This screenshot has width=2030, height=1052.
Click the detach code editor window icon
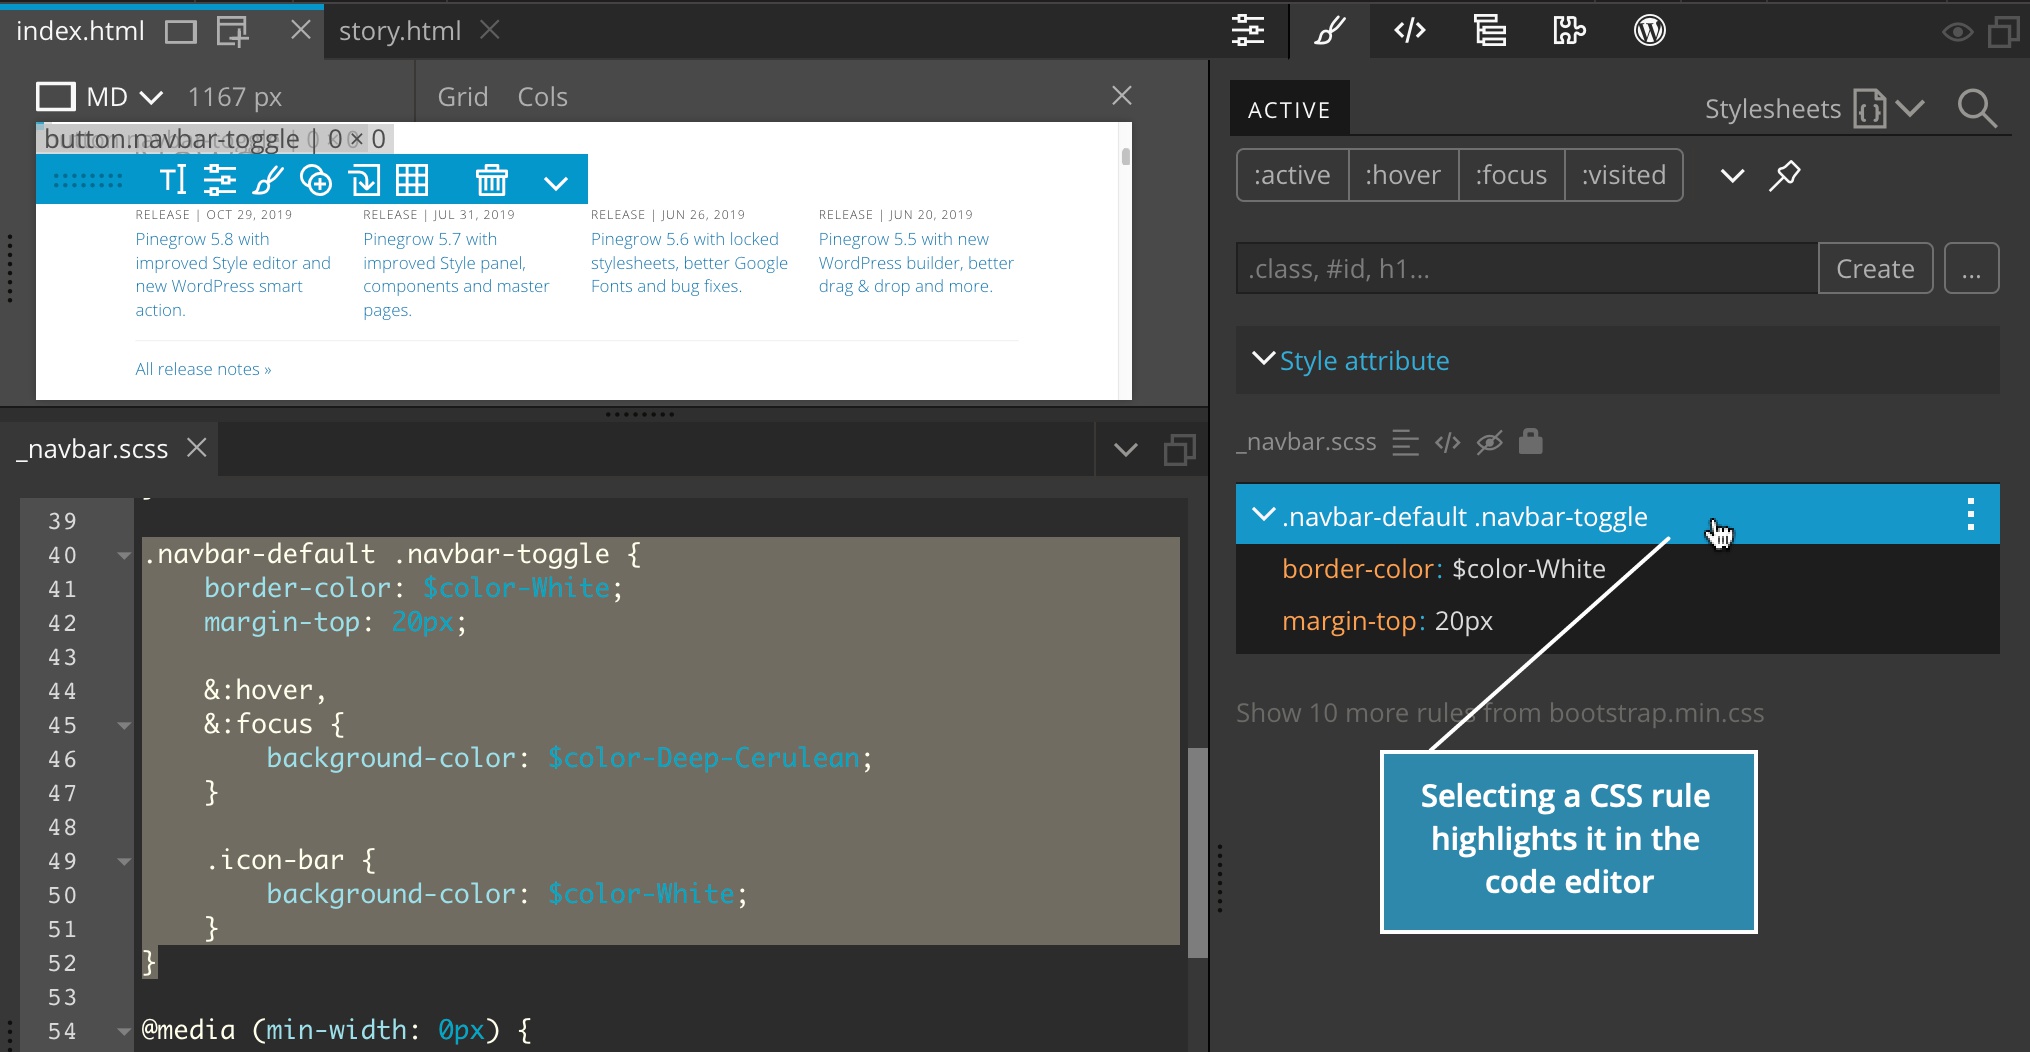point(1180,450)
